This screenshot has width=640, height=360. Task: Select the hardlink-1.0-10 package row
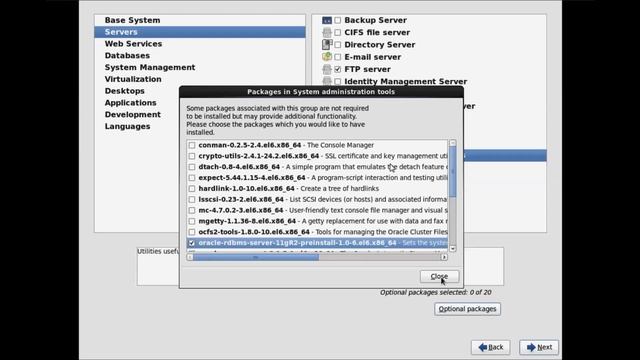tap(317, 189)
